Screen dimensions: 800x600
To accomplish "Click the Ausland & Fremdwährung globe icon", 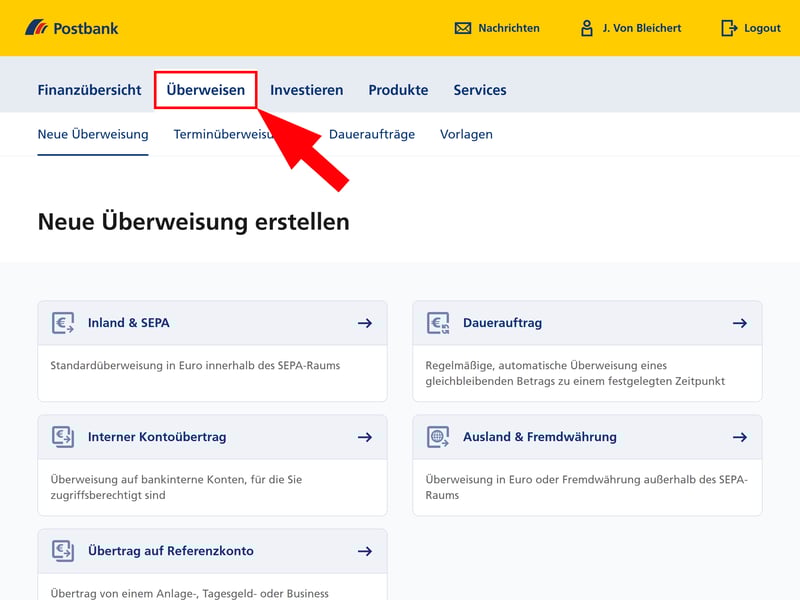I will pyautogui.click(x=438, y=437).
